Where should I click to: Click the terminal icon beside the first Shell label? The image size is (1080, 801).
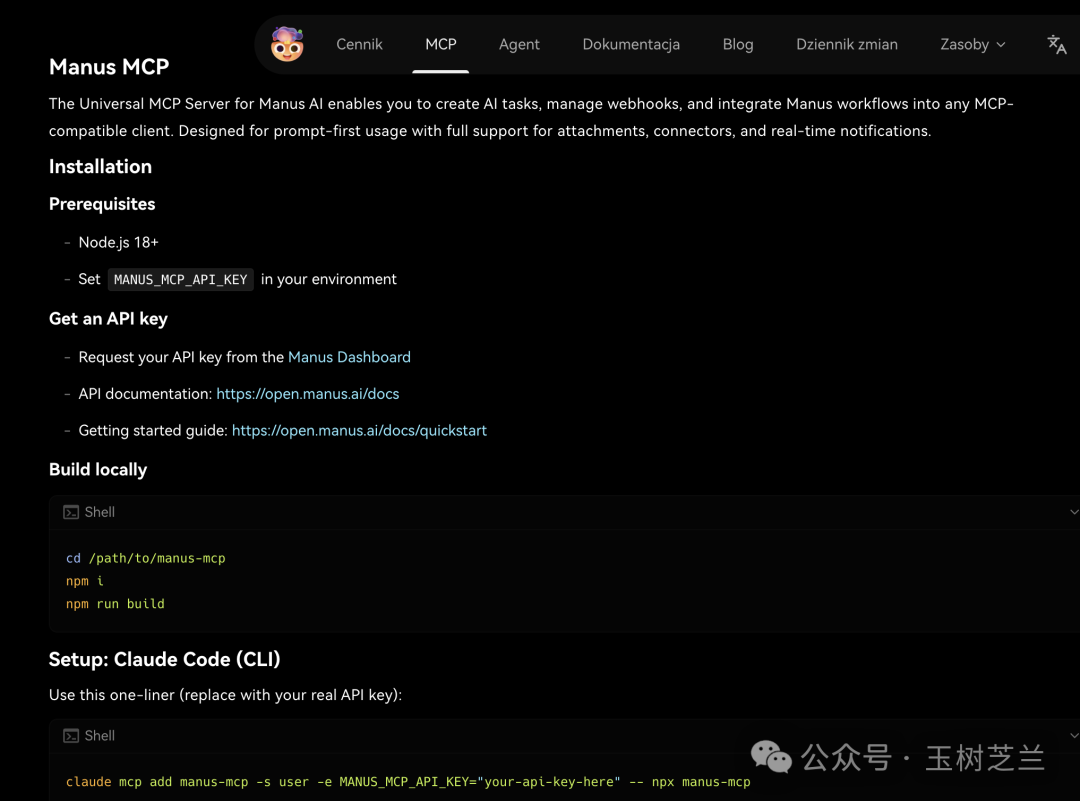71,512
